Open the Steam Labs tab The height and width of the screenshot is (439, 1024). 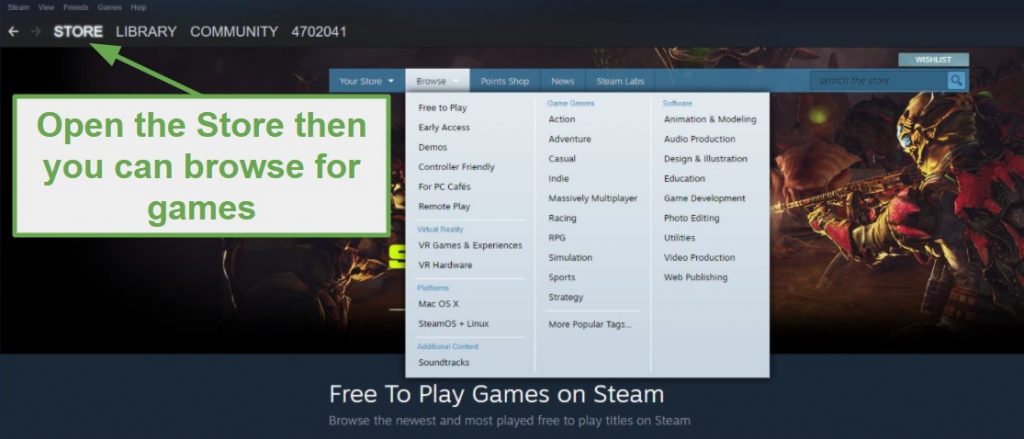pyautogui.click(x=620, y=81)
